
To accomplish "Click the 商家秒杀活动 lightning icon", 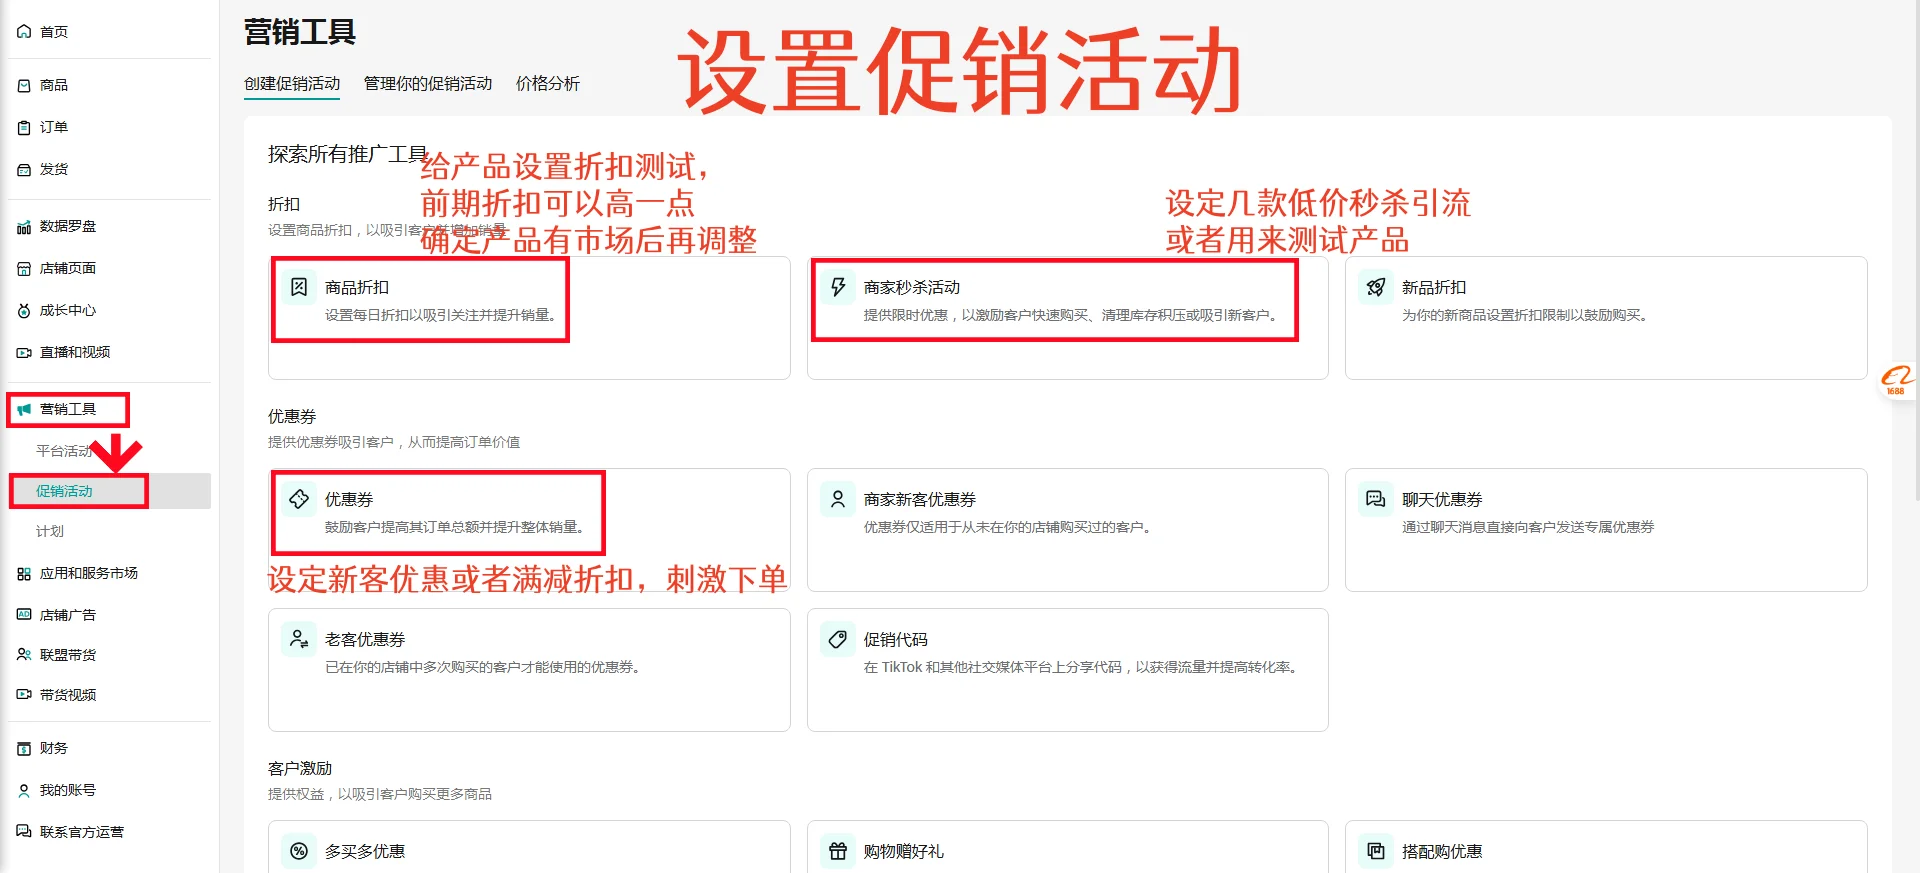I will [838, 287].
